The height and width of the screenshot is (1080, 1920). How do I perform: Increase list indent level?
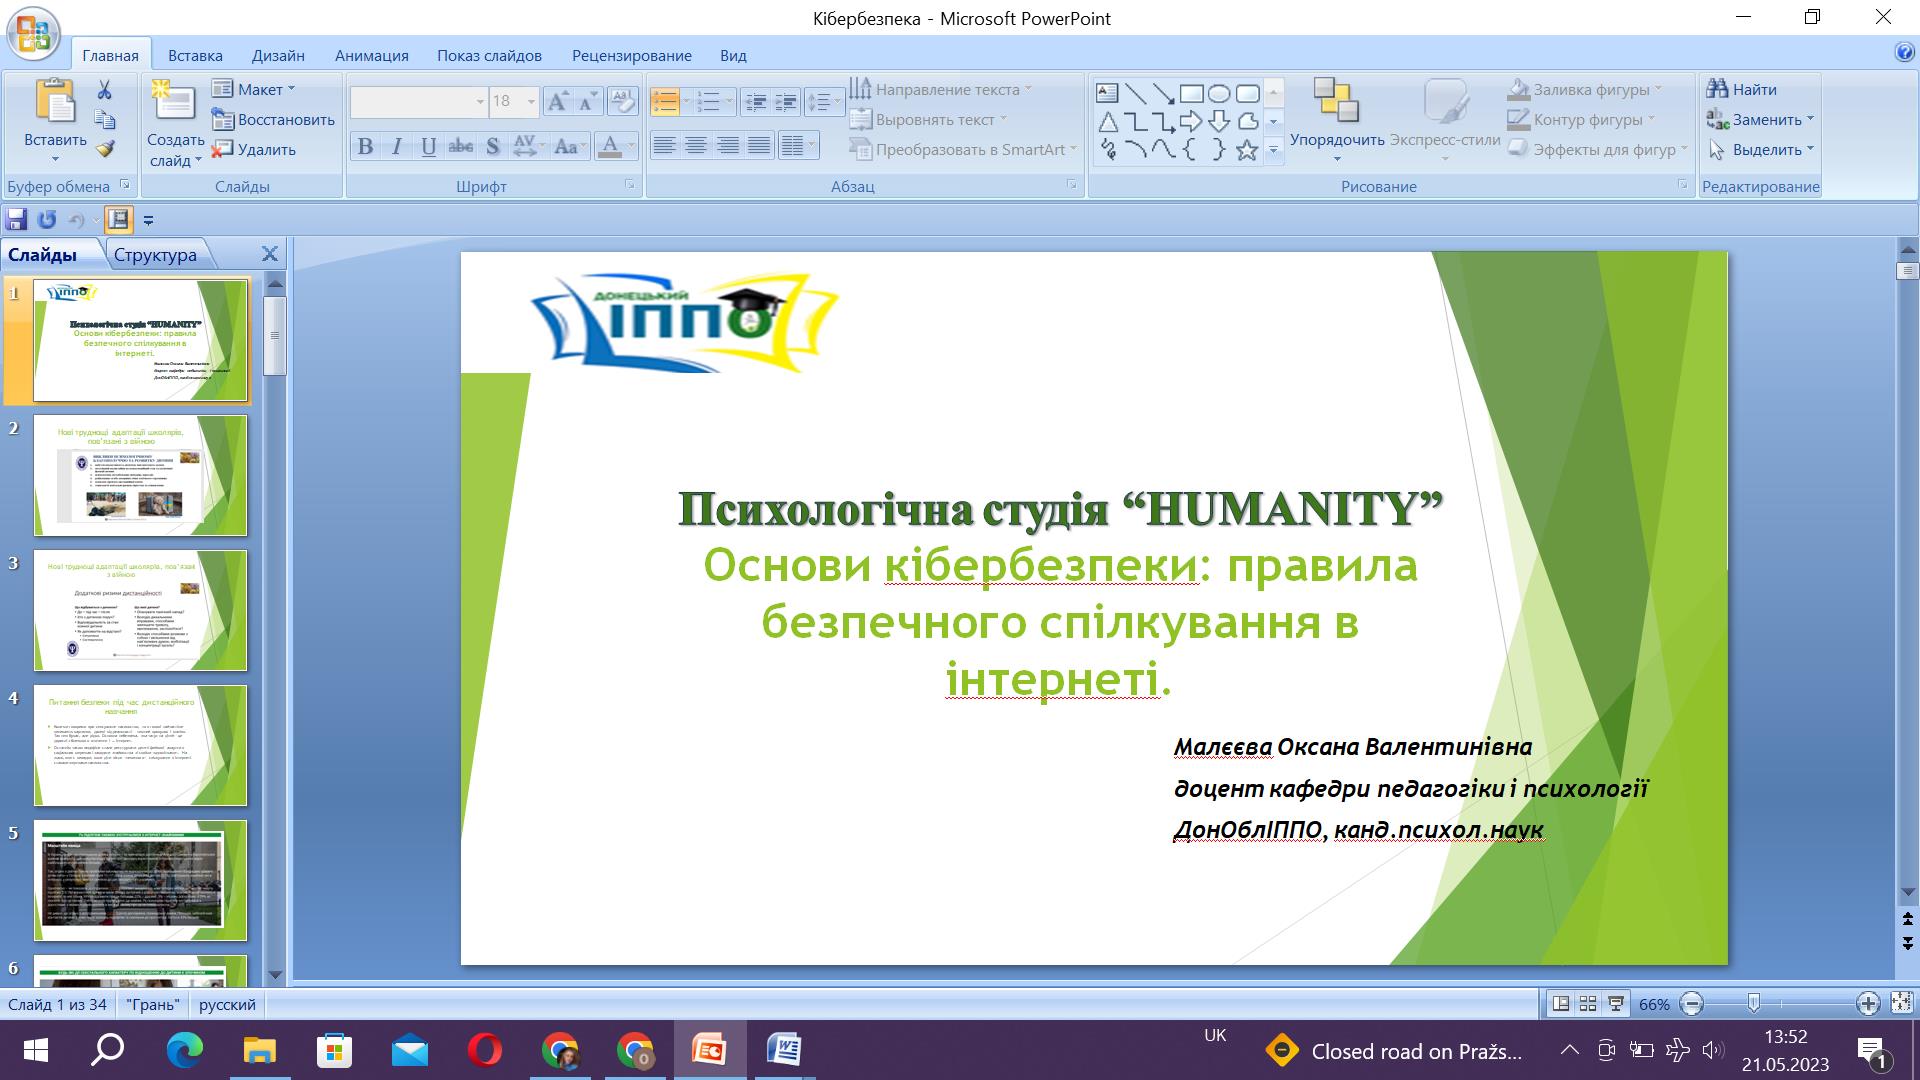tap(787, 101)
